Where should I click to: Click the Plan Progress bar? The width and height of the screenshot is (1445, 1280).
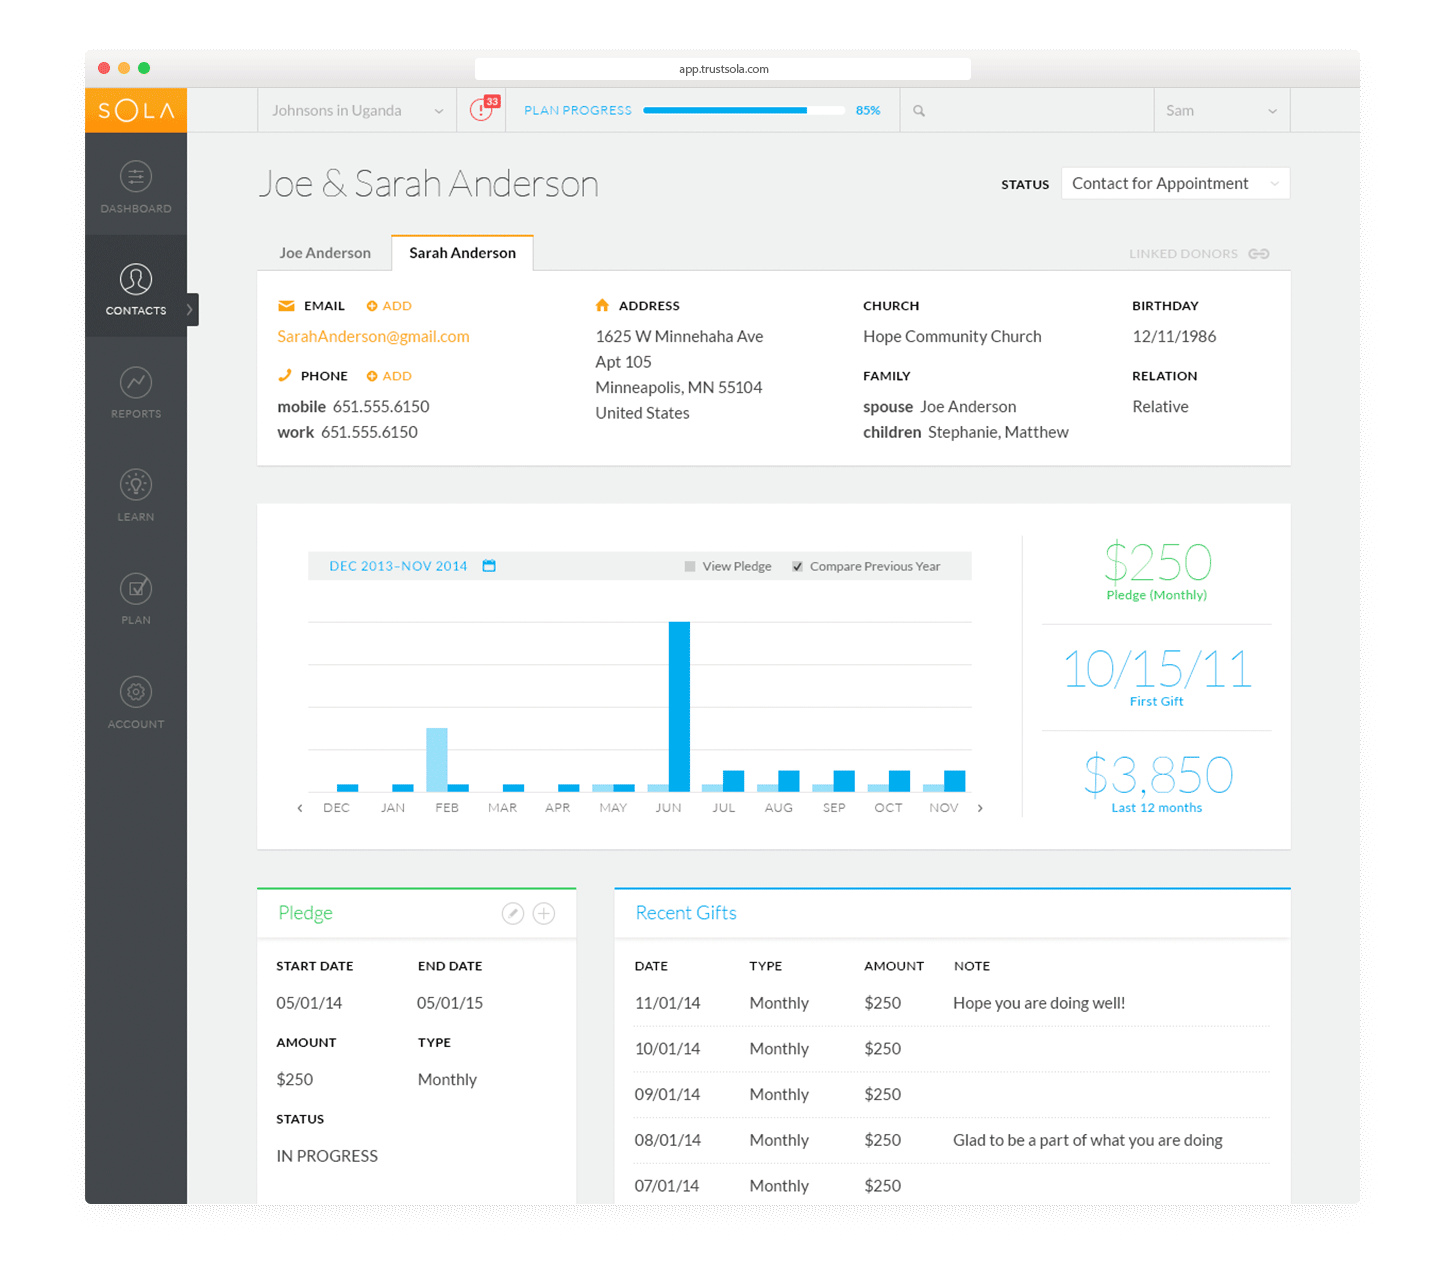[744, 111]
